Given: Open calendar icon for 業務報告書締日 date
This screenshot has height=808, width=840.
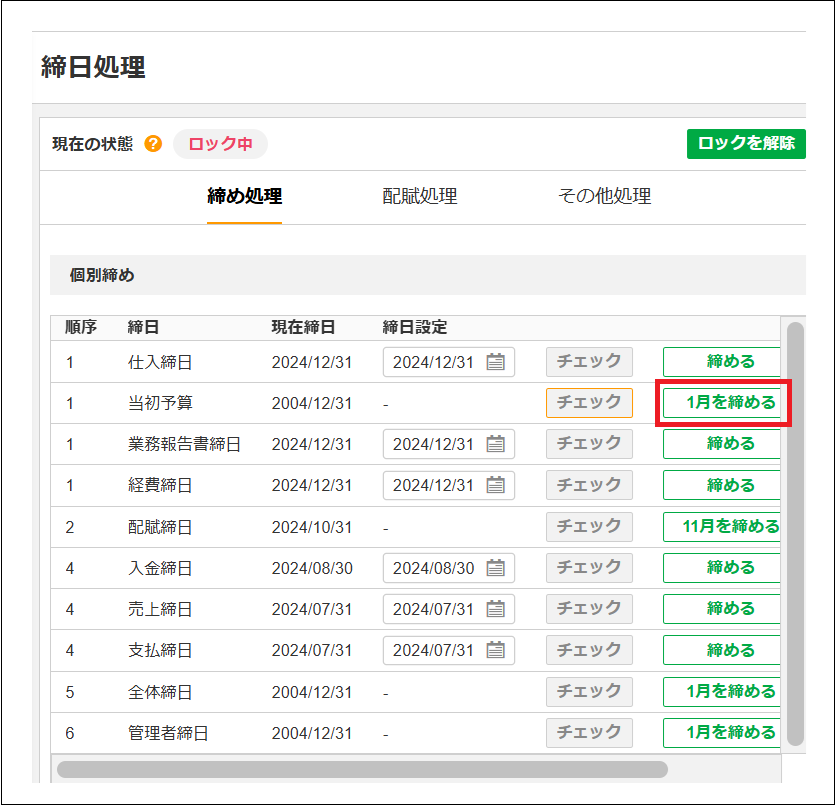Looking at the screenshot, I should coord(495,444).
